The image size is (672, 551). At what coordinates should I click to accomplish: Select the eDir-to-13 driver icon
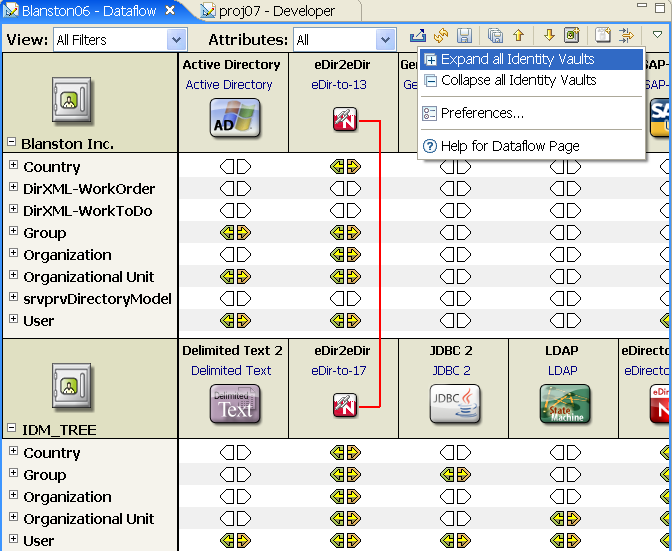coord(345,119)
